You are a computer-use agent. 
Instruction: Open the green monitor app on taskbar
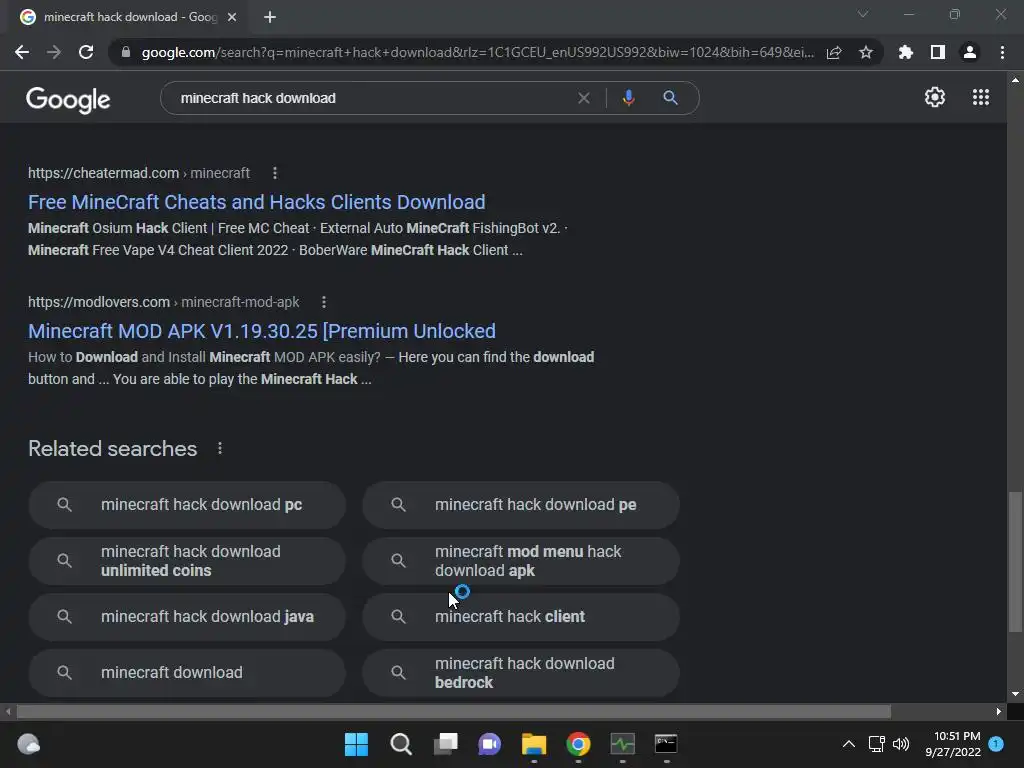coord(622,744)
